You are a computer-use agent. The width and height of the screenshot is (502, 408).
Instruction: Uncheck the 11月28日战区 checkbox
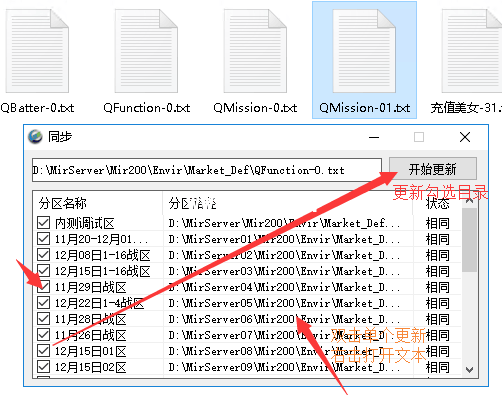(44, 319)
